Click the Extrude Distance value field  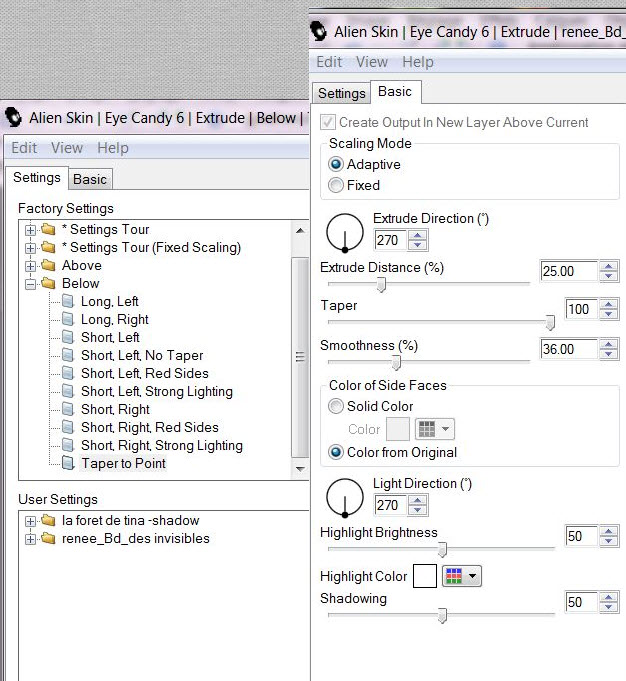568,271
